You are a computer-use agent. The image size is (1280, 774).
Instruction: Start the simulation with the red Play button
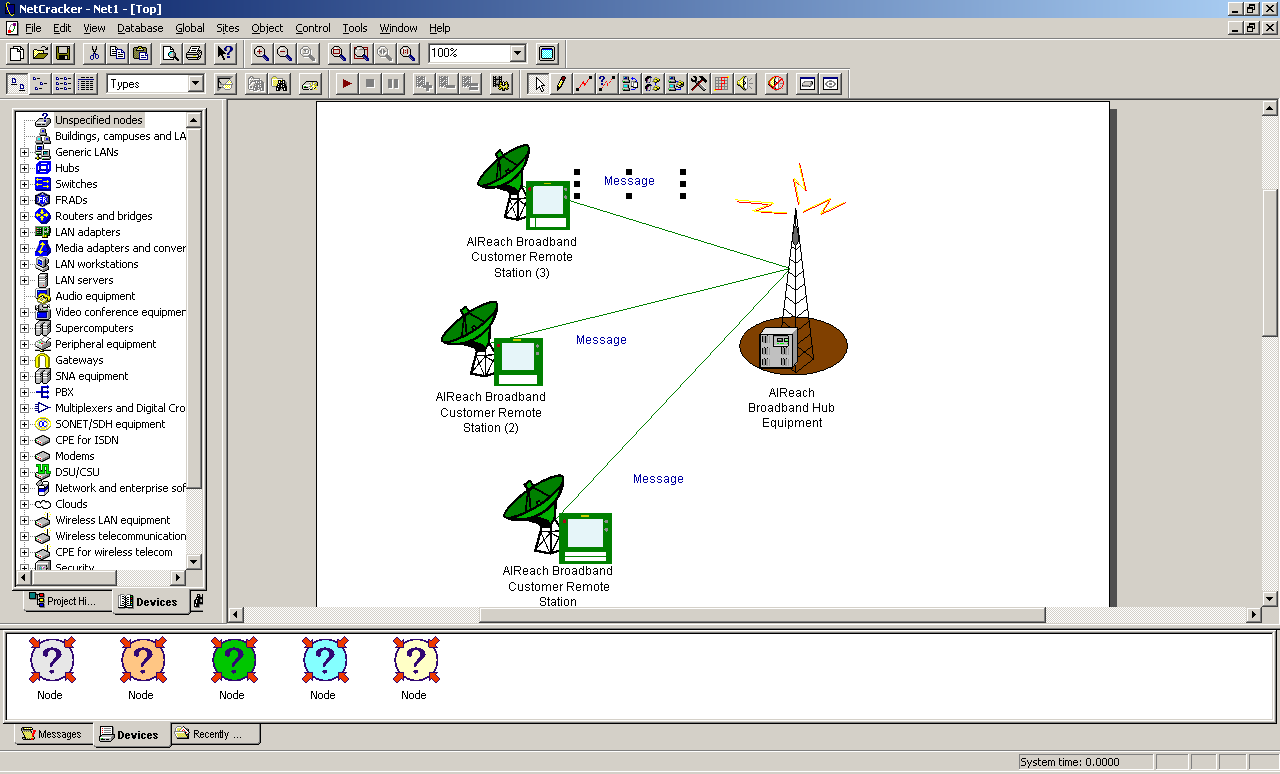coord(347,84)
